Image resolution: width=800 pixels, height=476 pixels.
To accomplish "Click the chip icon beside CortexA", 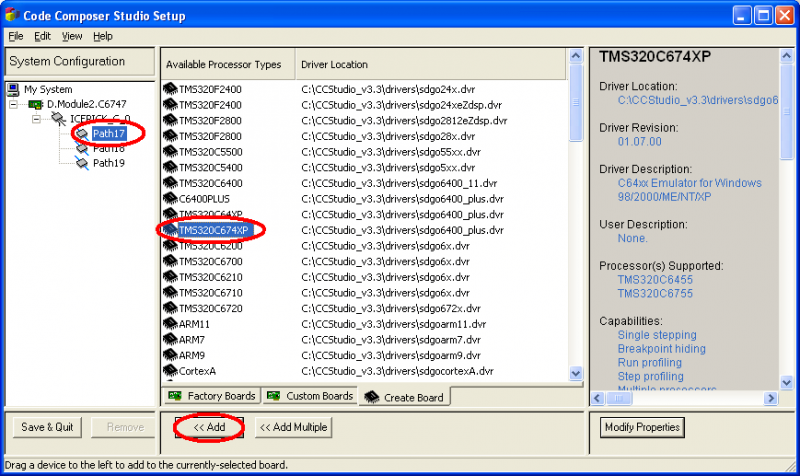I will [x=170, y=371].
